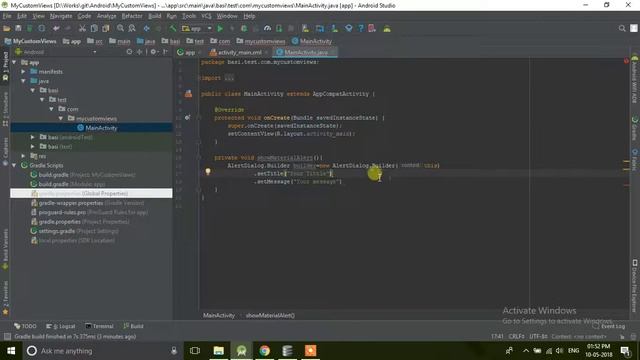
Task: Click the class gutter icon beside MainActivity declaration
Action: [188, 94]
